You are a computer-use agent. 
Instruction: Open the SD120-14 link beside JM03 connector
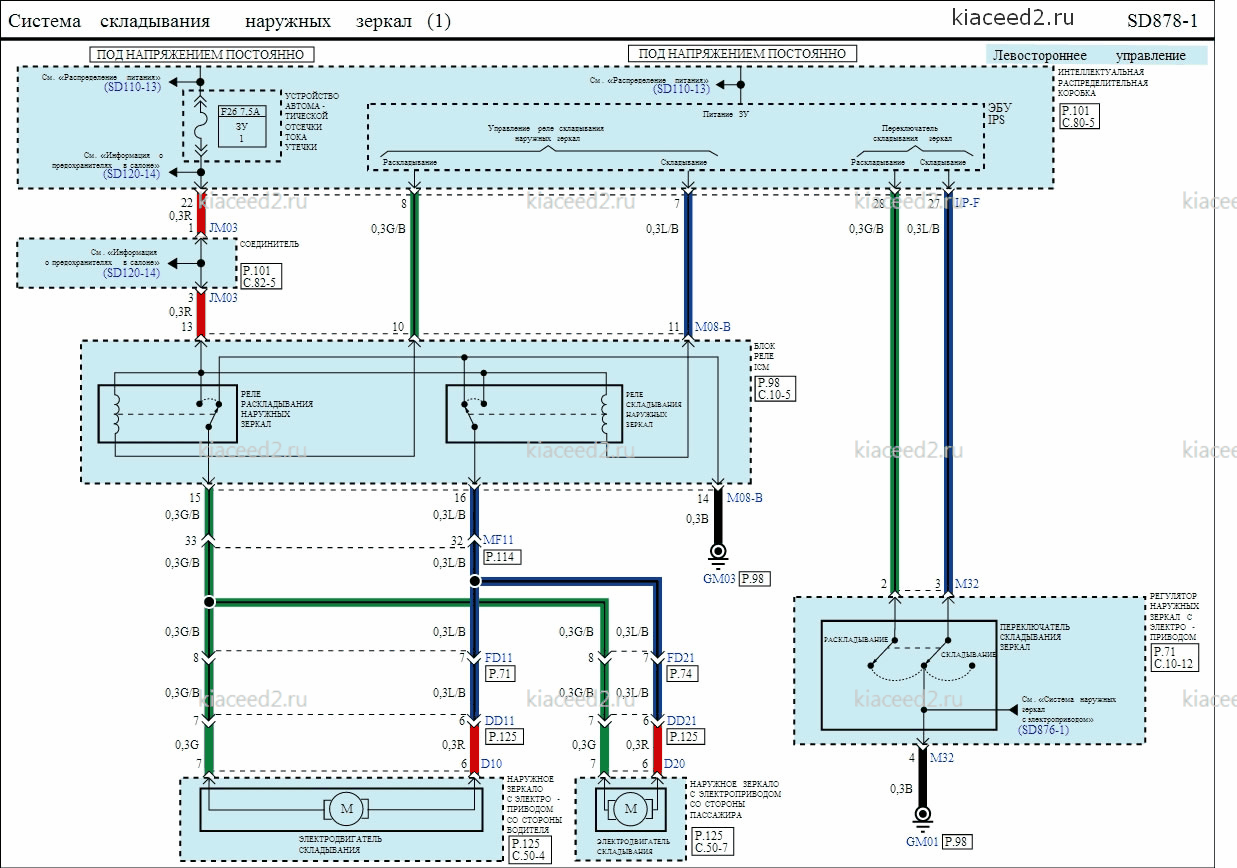tap(131, 273)
